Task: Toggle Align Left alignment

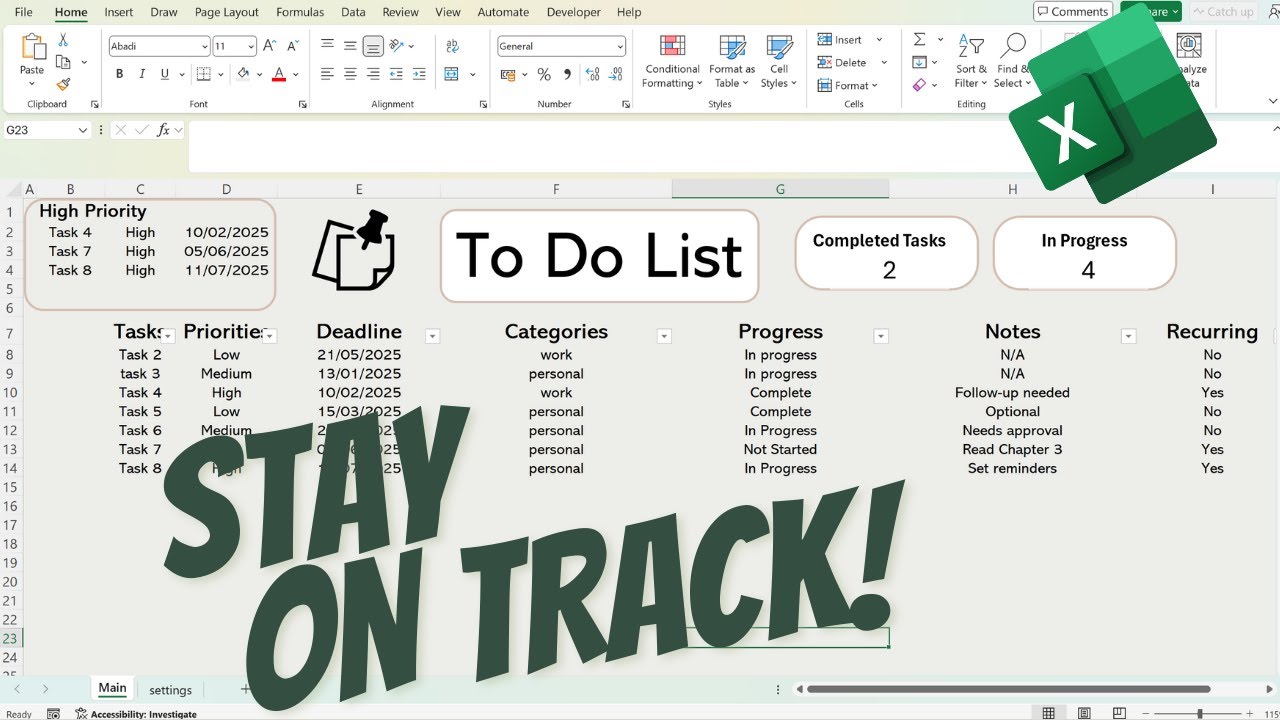Action: pyautogui.click(x=327, y=74)
